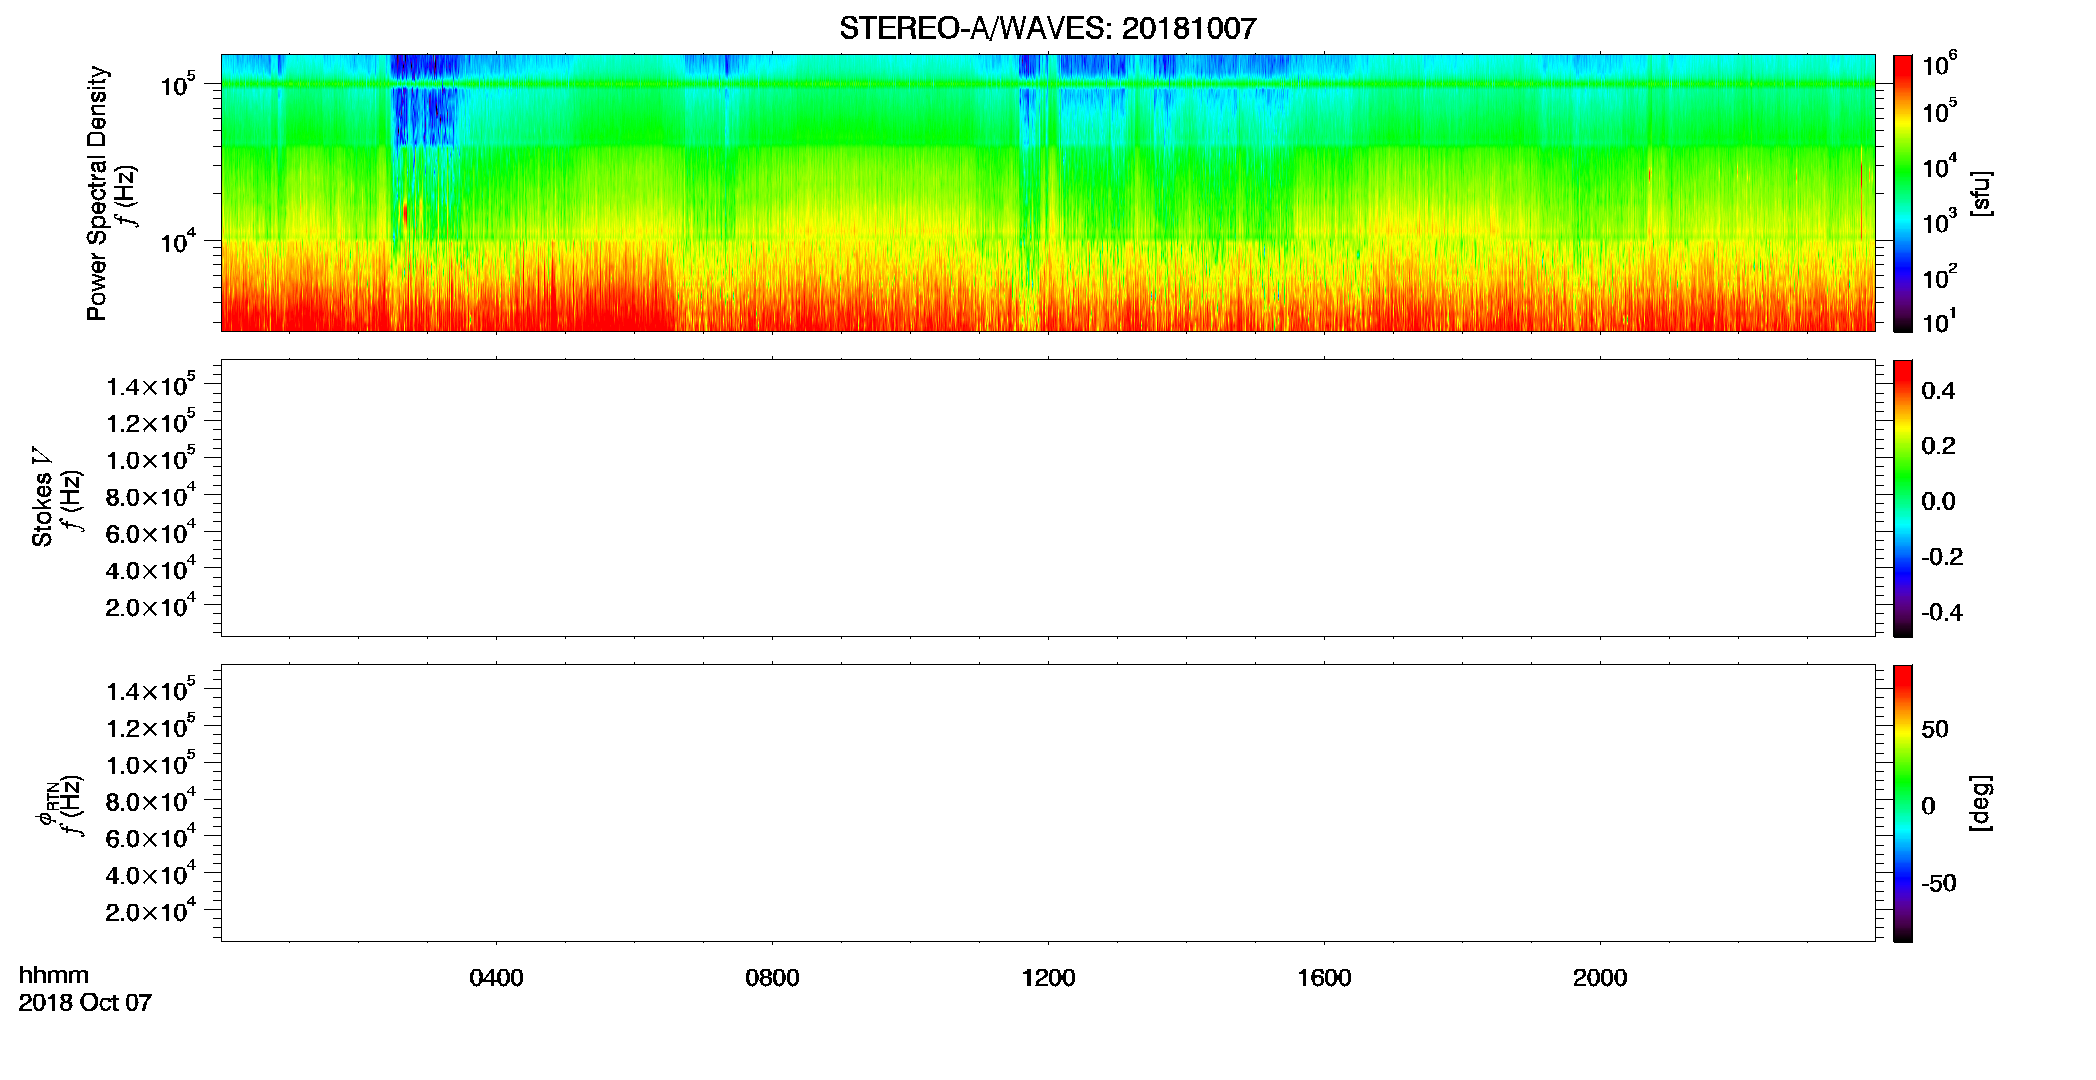Click the 1600 time tick label
The width and height of the screenshot is (2096, 1080).
click(1324, 978)
